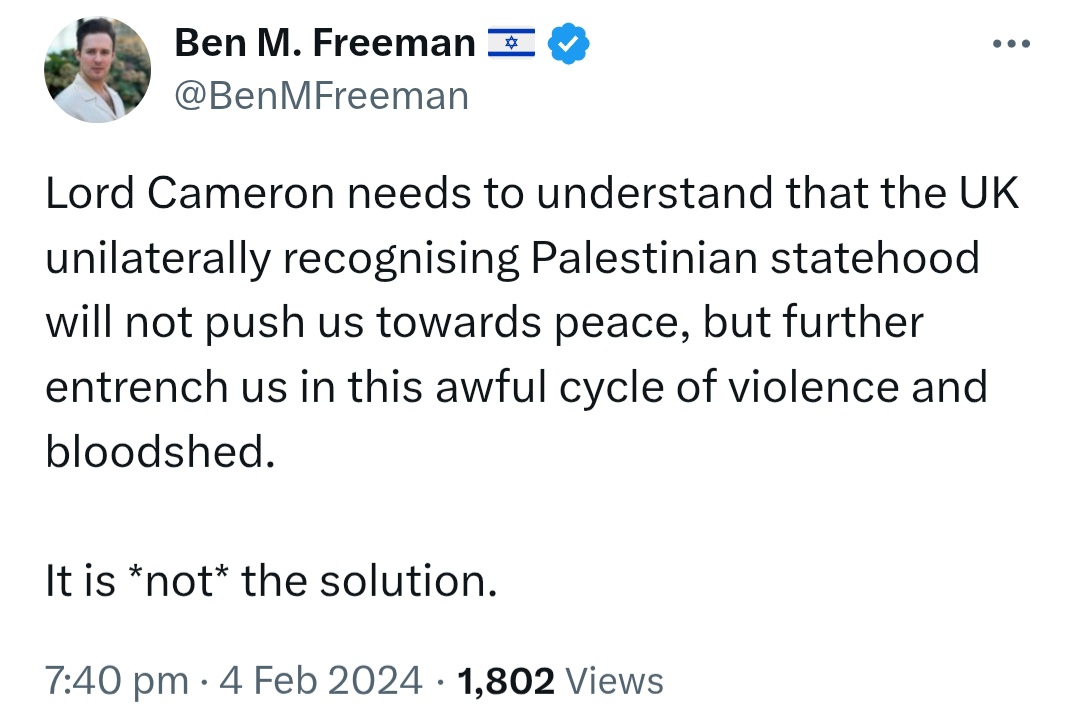1080x723 pixels.
Task: Click the word "unilaterally" in the tweet body
Action: (158, 260)
